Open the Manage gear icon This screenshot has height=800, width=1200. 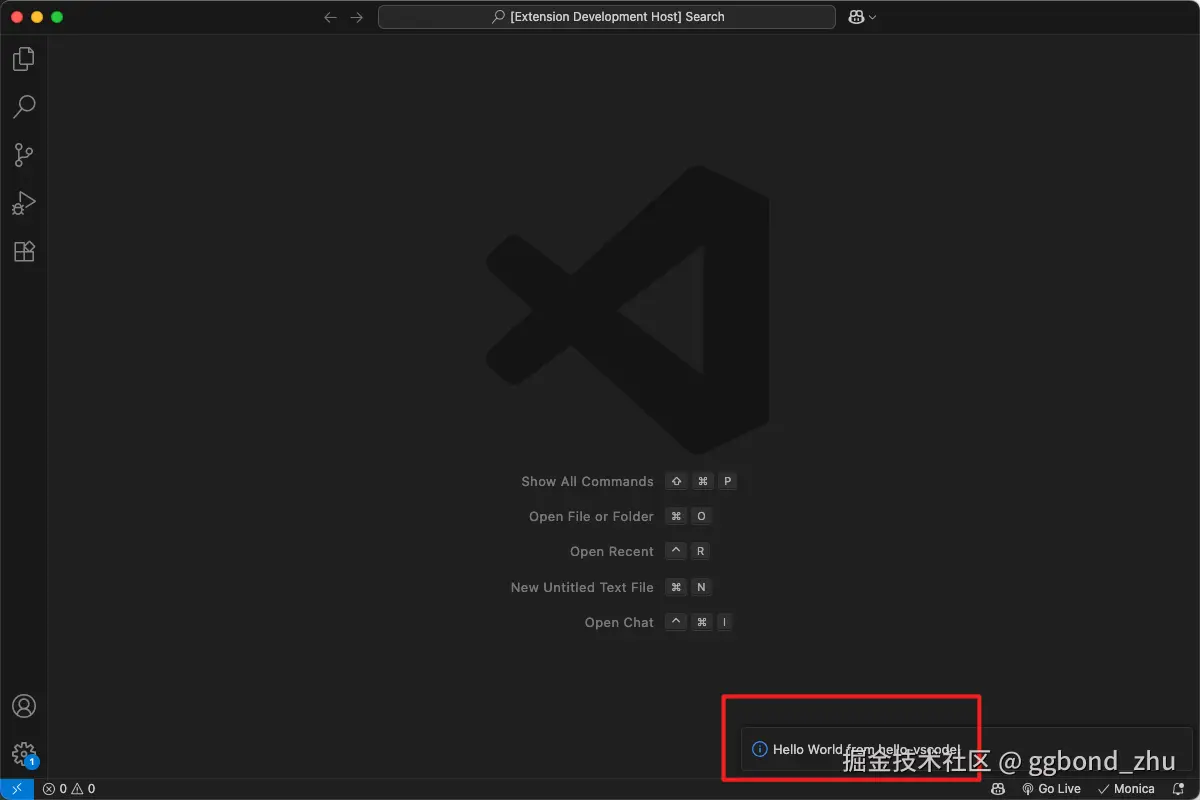tap(24, 754)
